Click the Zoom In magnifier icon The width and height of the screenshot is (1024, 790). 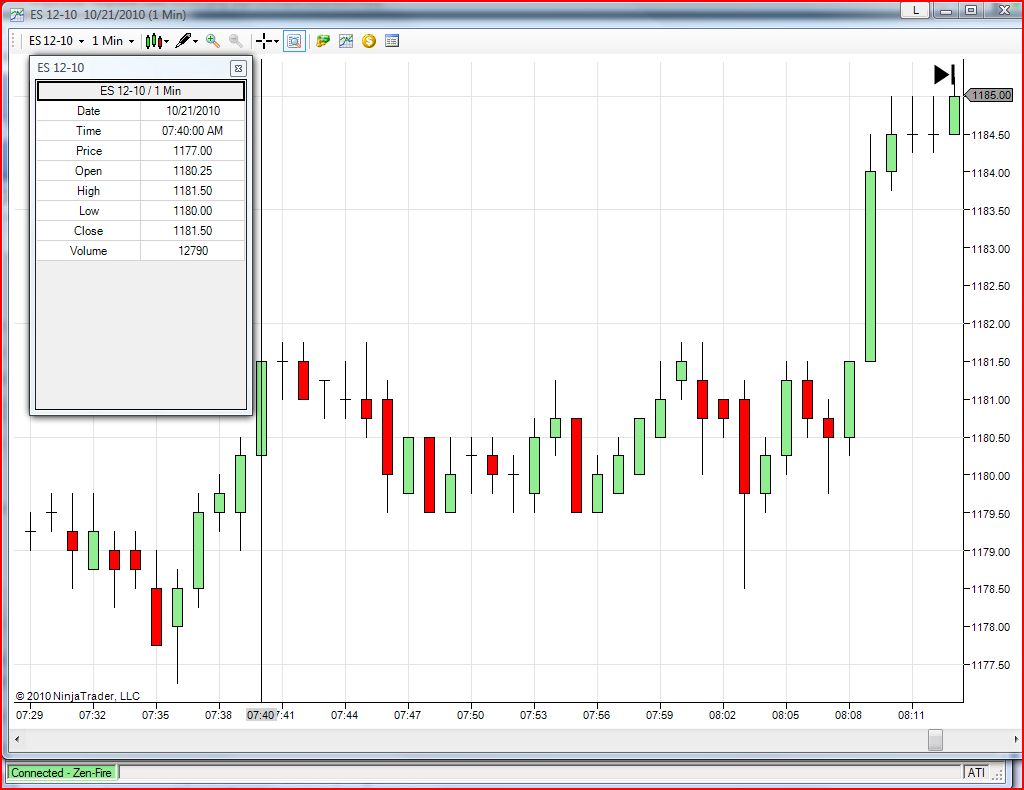pyautogui.click(x=213, y=41)
